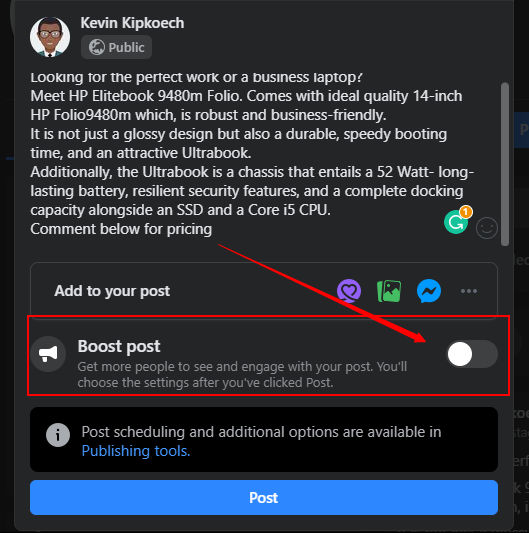
Task: Open the green Photo/Video icon
Action: click(x=389, y=291)
